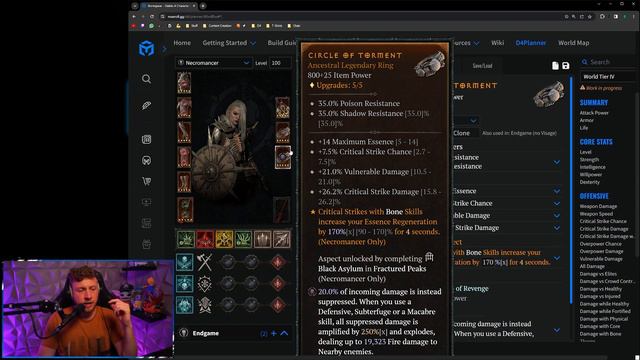Viewport: 640px width, 360px height.
Task: Click the spiked shield mage type icon
Action: click(204, 284)
